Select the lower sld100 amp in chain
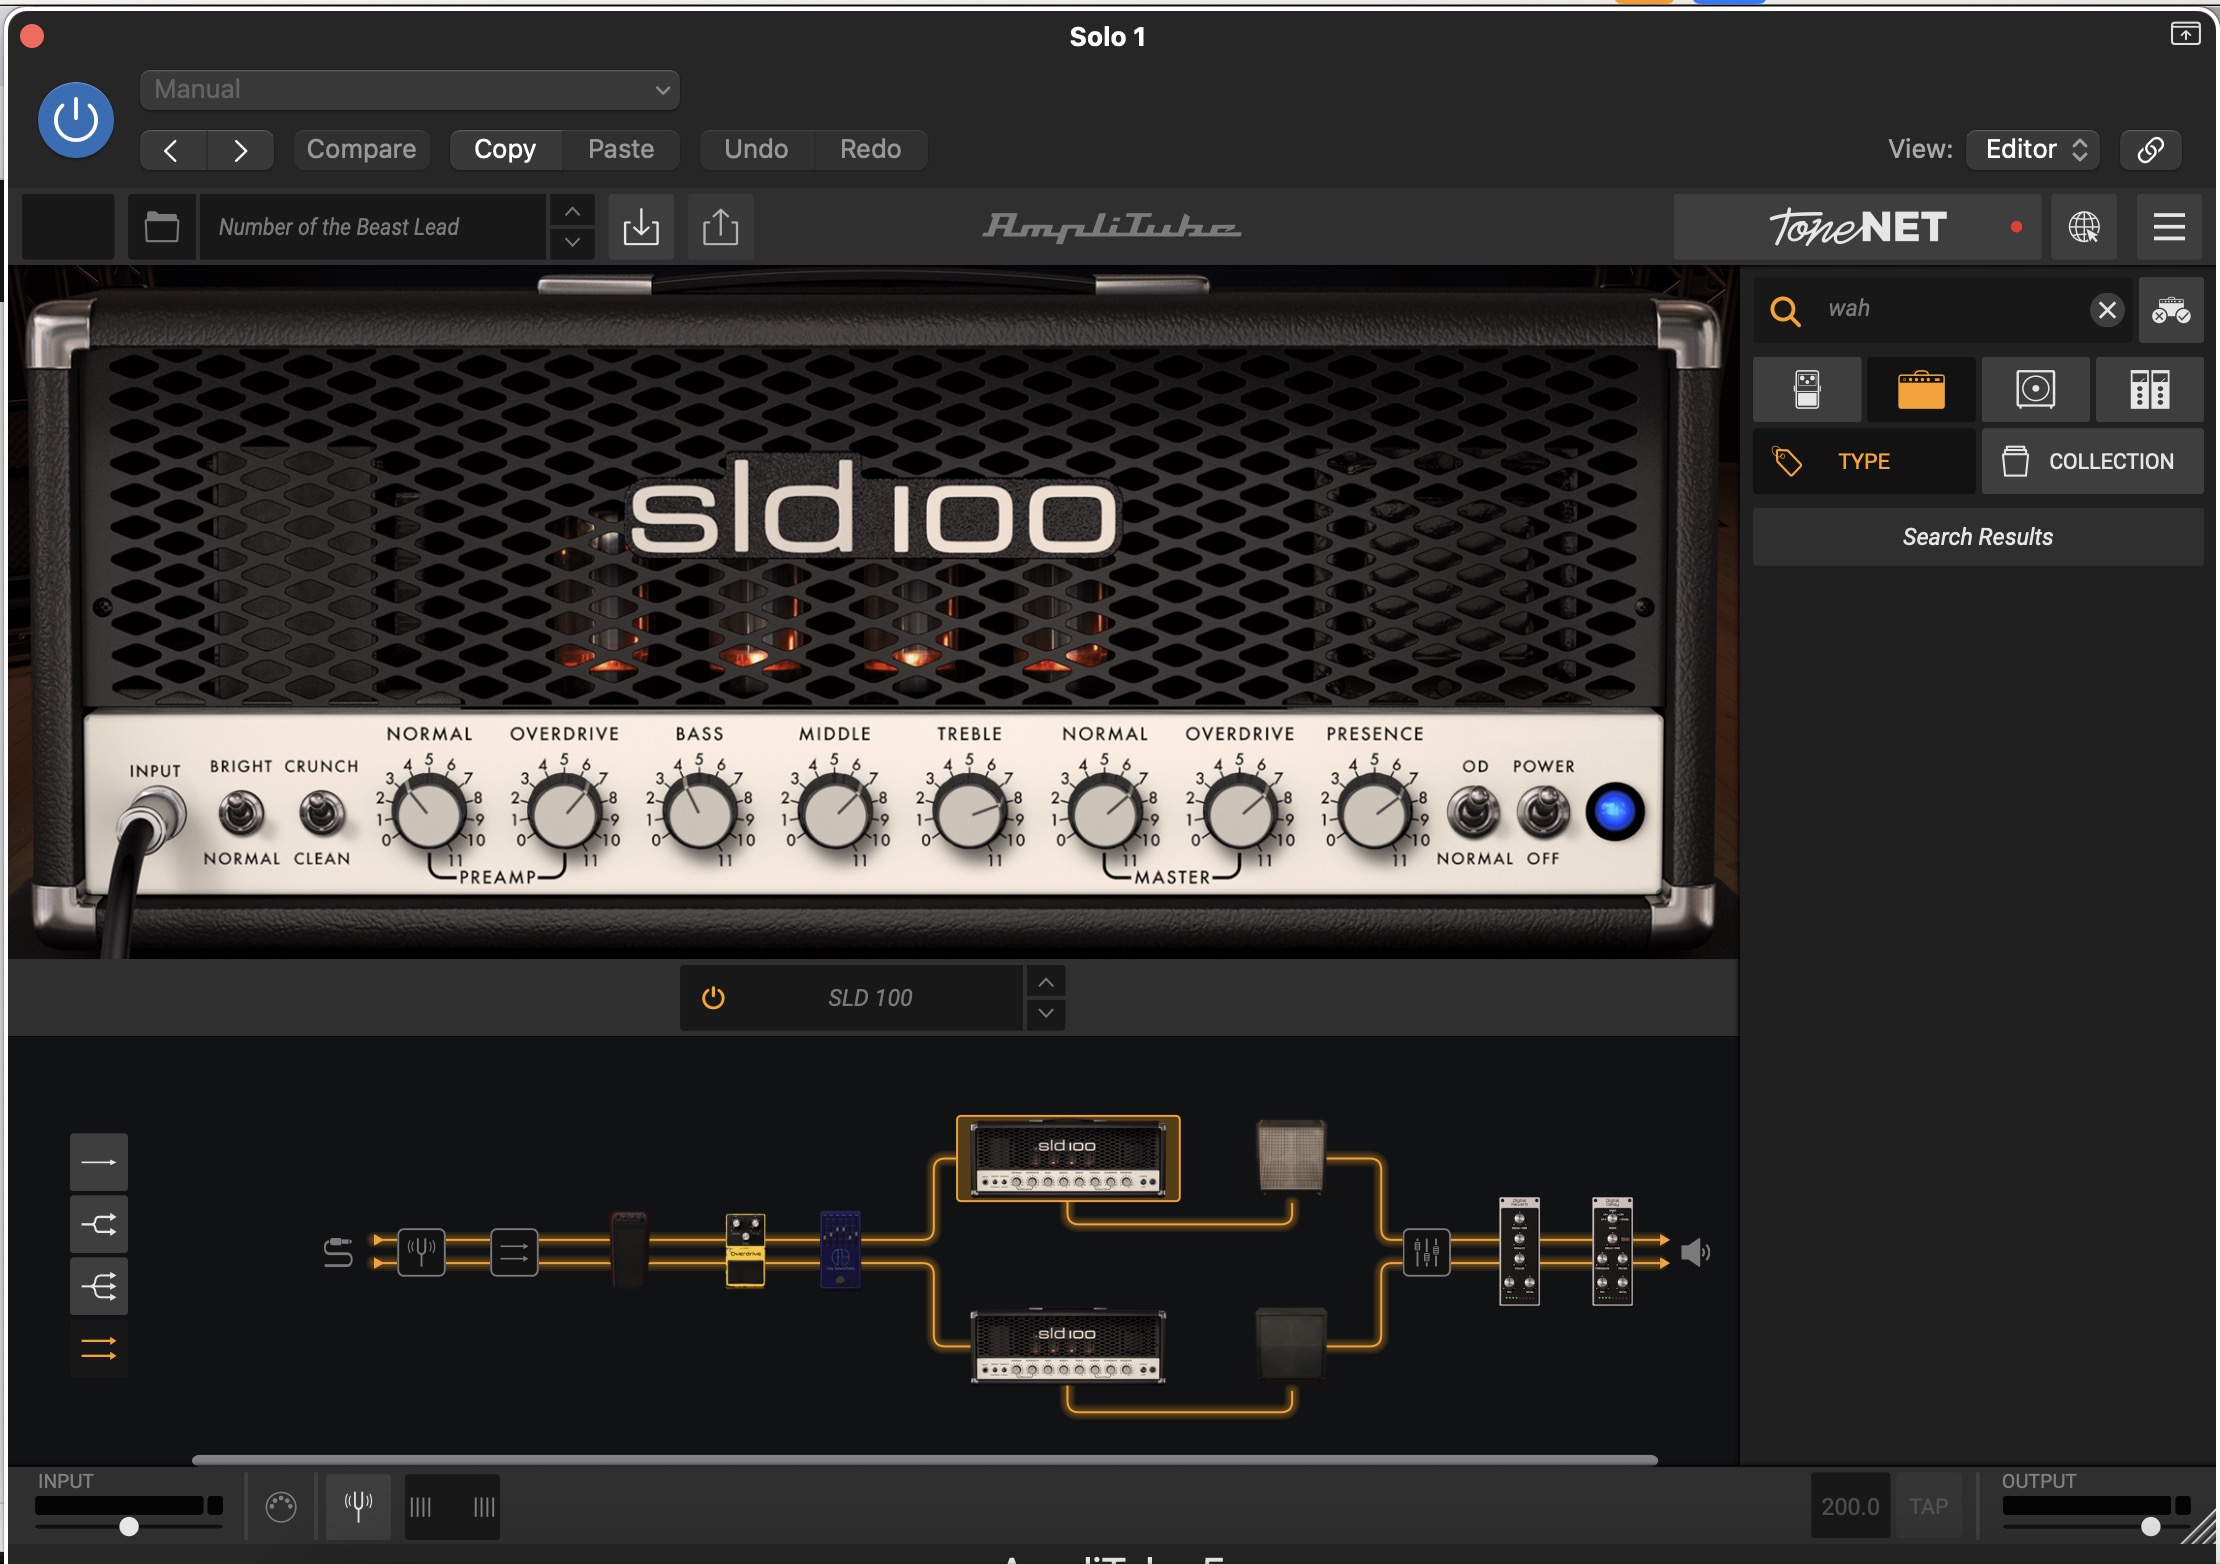The height and width of the screenshot is (1564, 2220). (x=1068, y=1346)
